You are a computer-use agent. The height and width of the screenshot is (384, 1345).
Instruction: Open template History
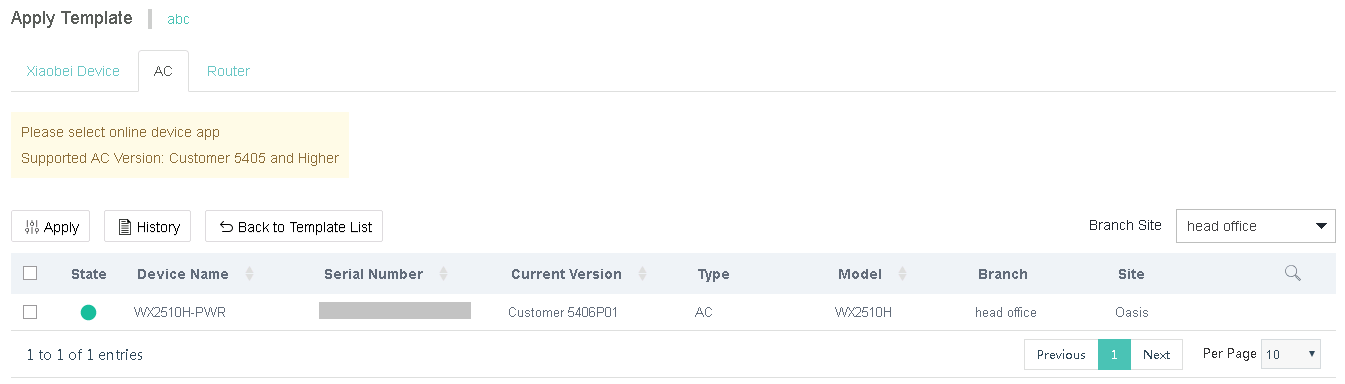[148, 226]
